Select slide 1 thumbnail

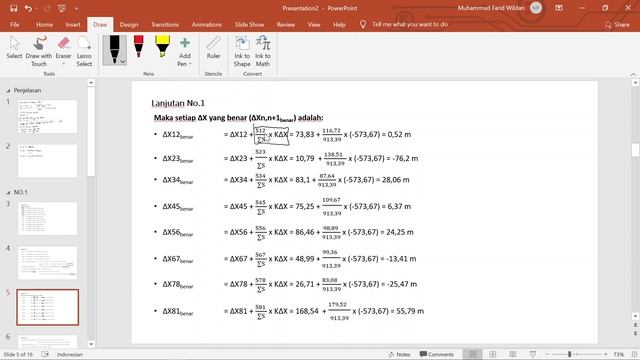click(47, 117)
